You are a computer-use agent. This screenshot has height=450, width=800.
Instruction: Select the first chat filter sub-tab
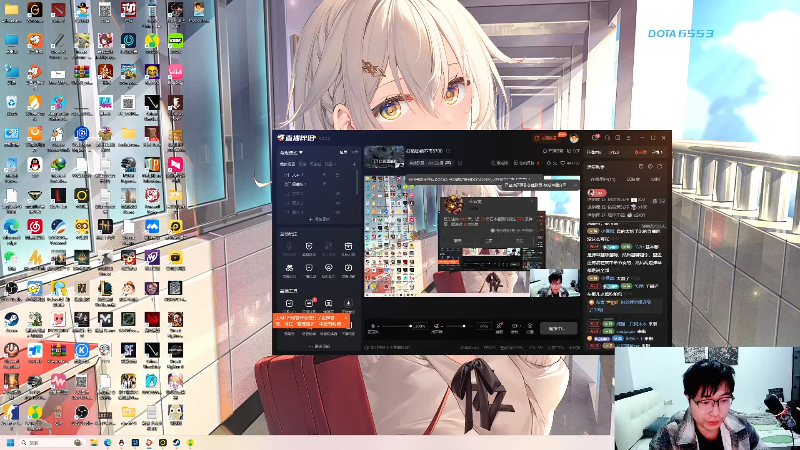pos(603,180)
